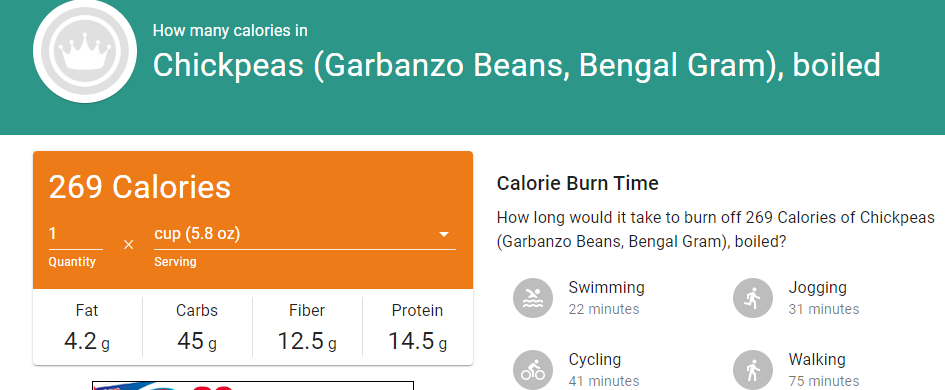This screenshot has width=945, height=390.
Task: Select the Cycling bicycle icon
Action: click(x=533, y=370)
